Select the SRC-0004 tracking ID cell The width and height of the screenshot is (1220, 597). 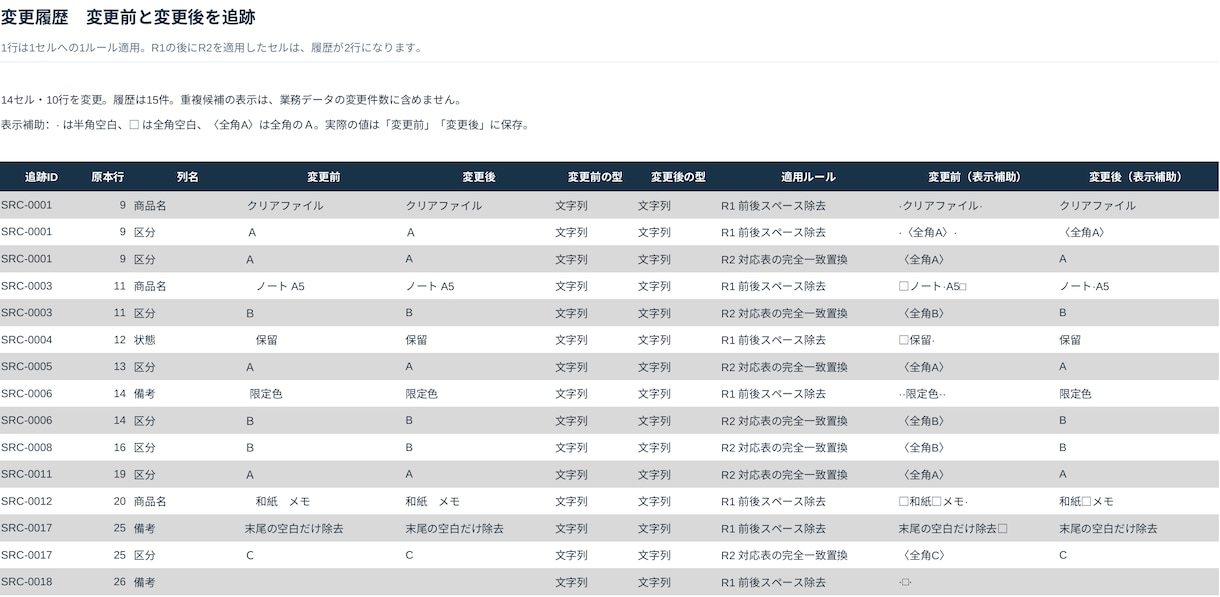pyautogui.click(x=27, y=340)
